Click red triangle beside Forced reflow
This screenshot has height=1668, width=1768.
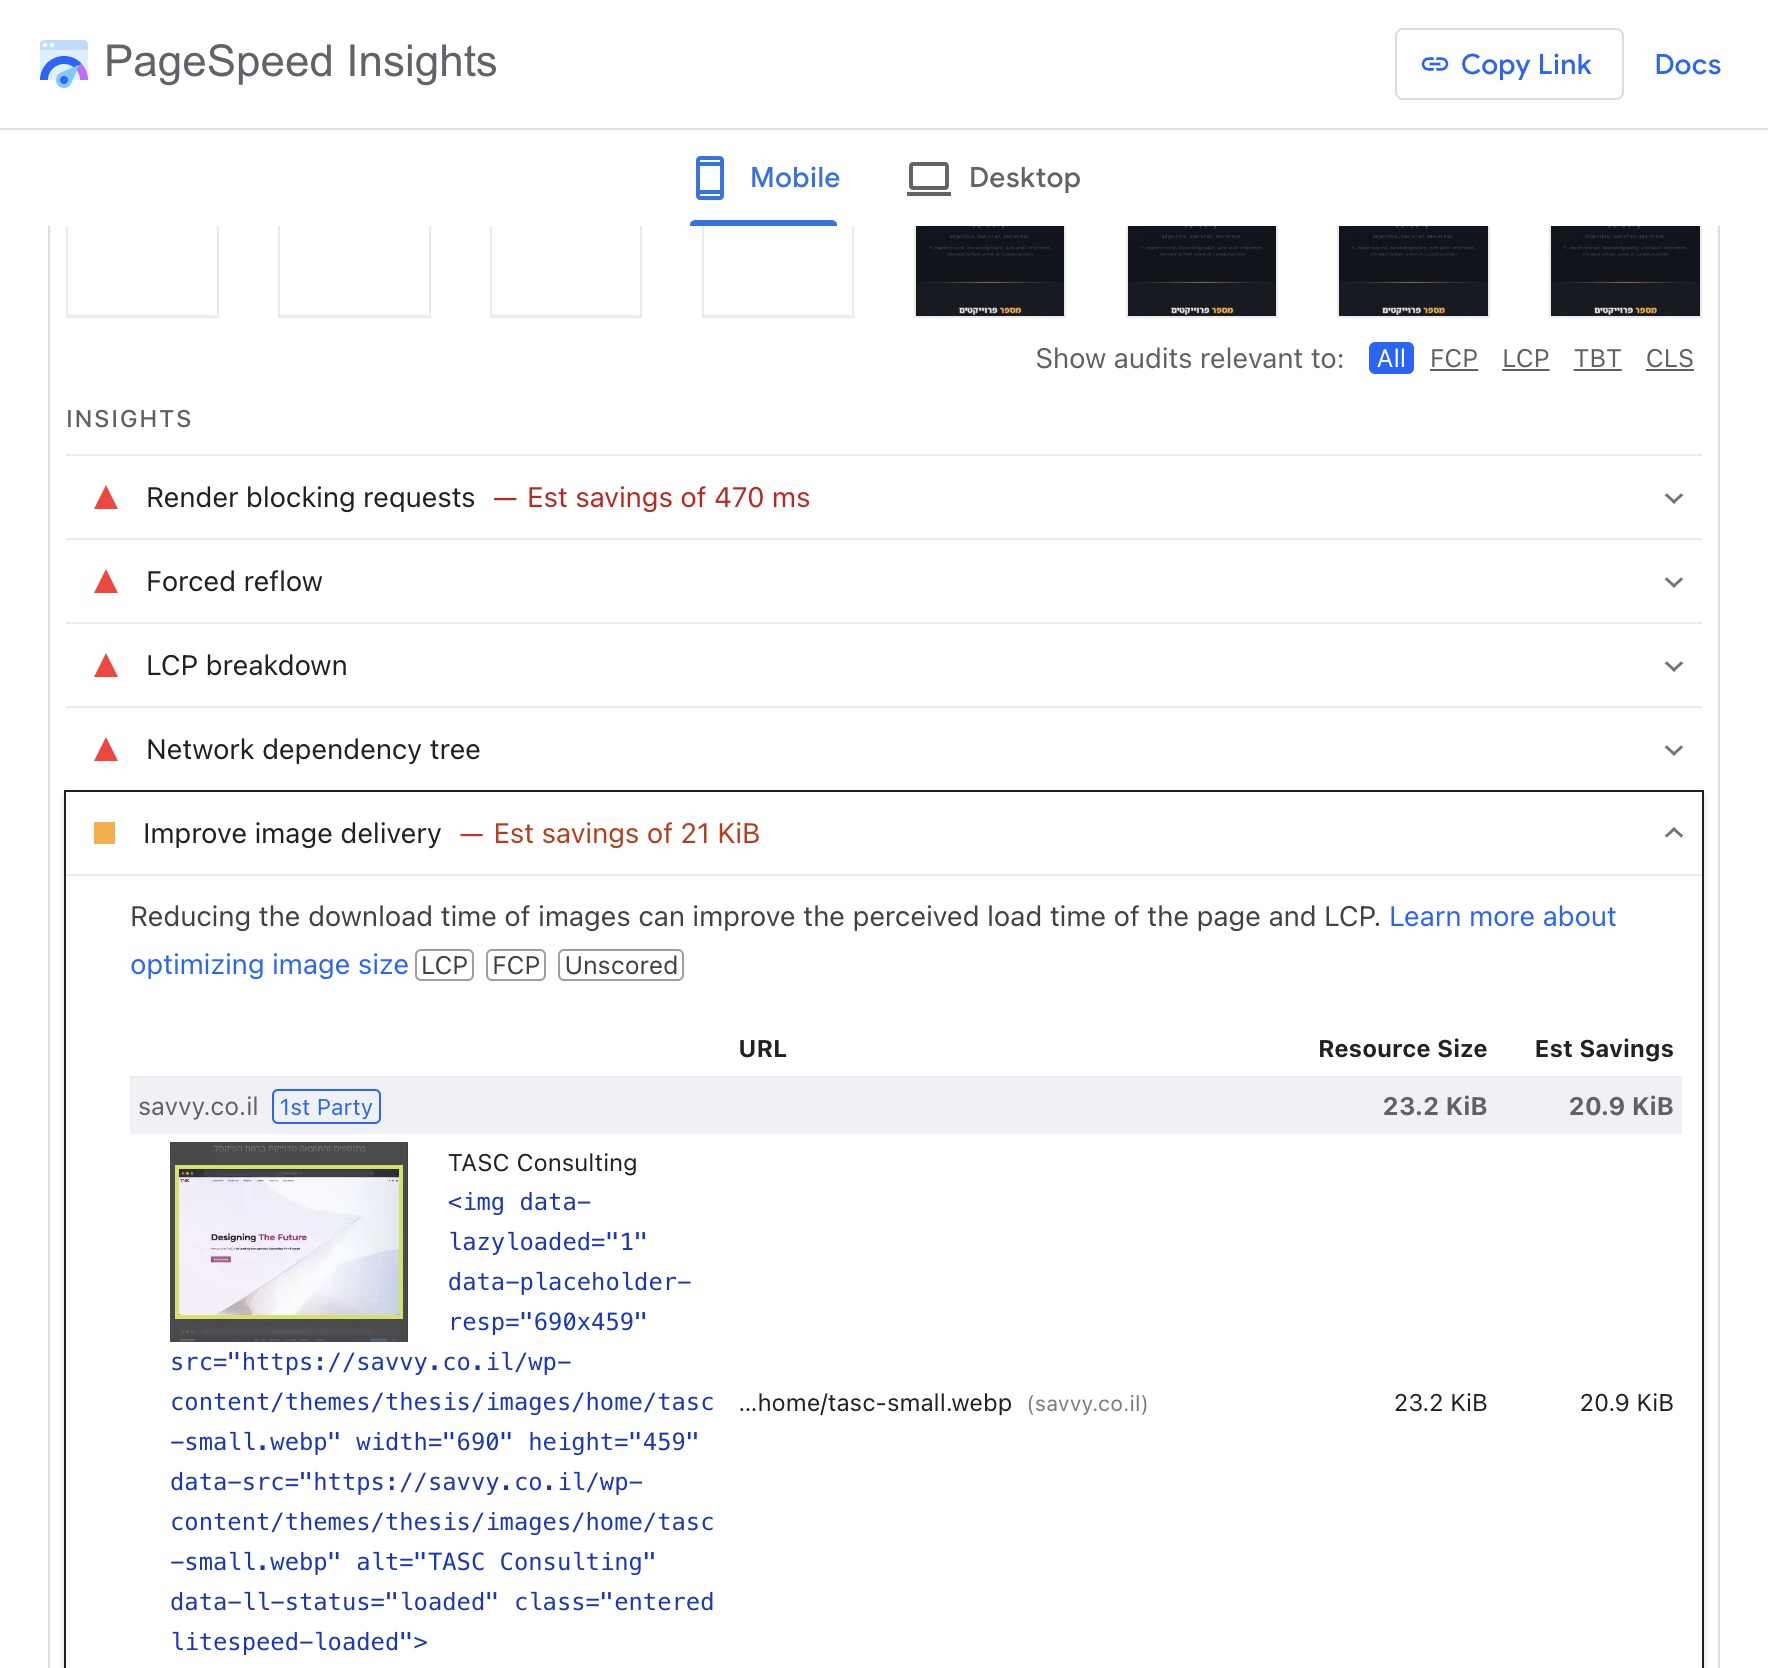point(106,582)
